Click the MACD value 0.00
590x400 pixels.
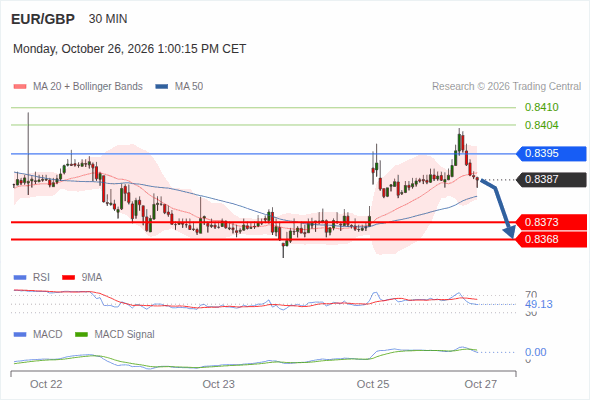click(x=536, y=352)
